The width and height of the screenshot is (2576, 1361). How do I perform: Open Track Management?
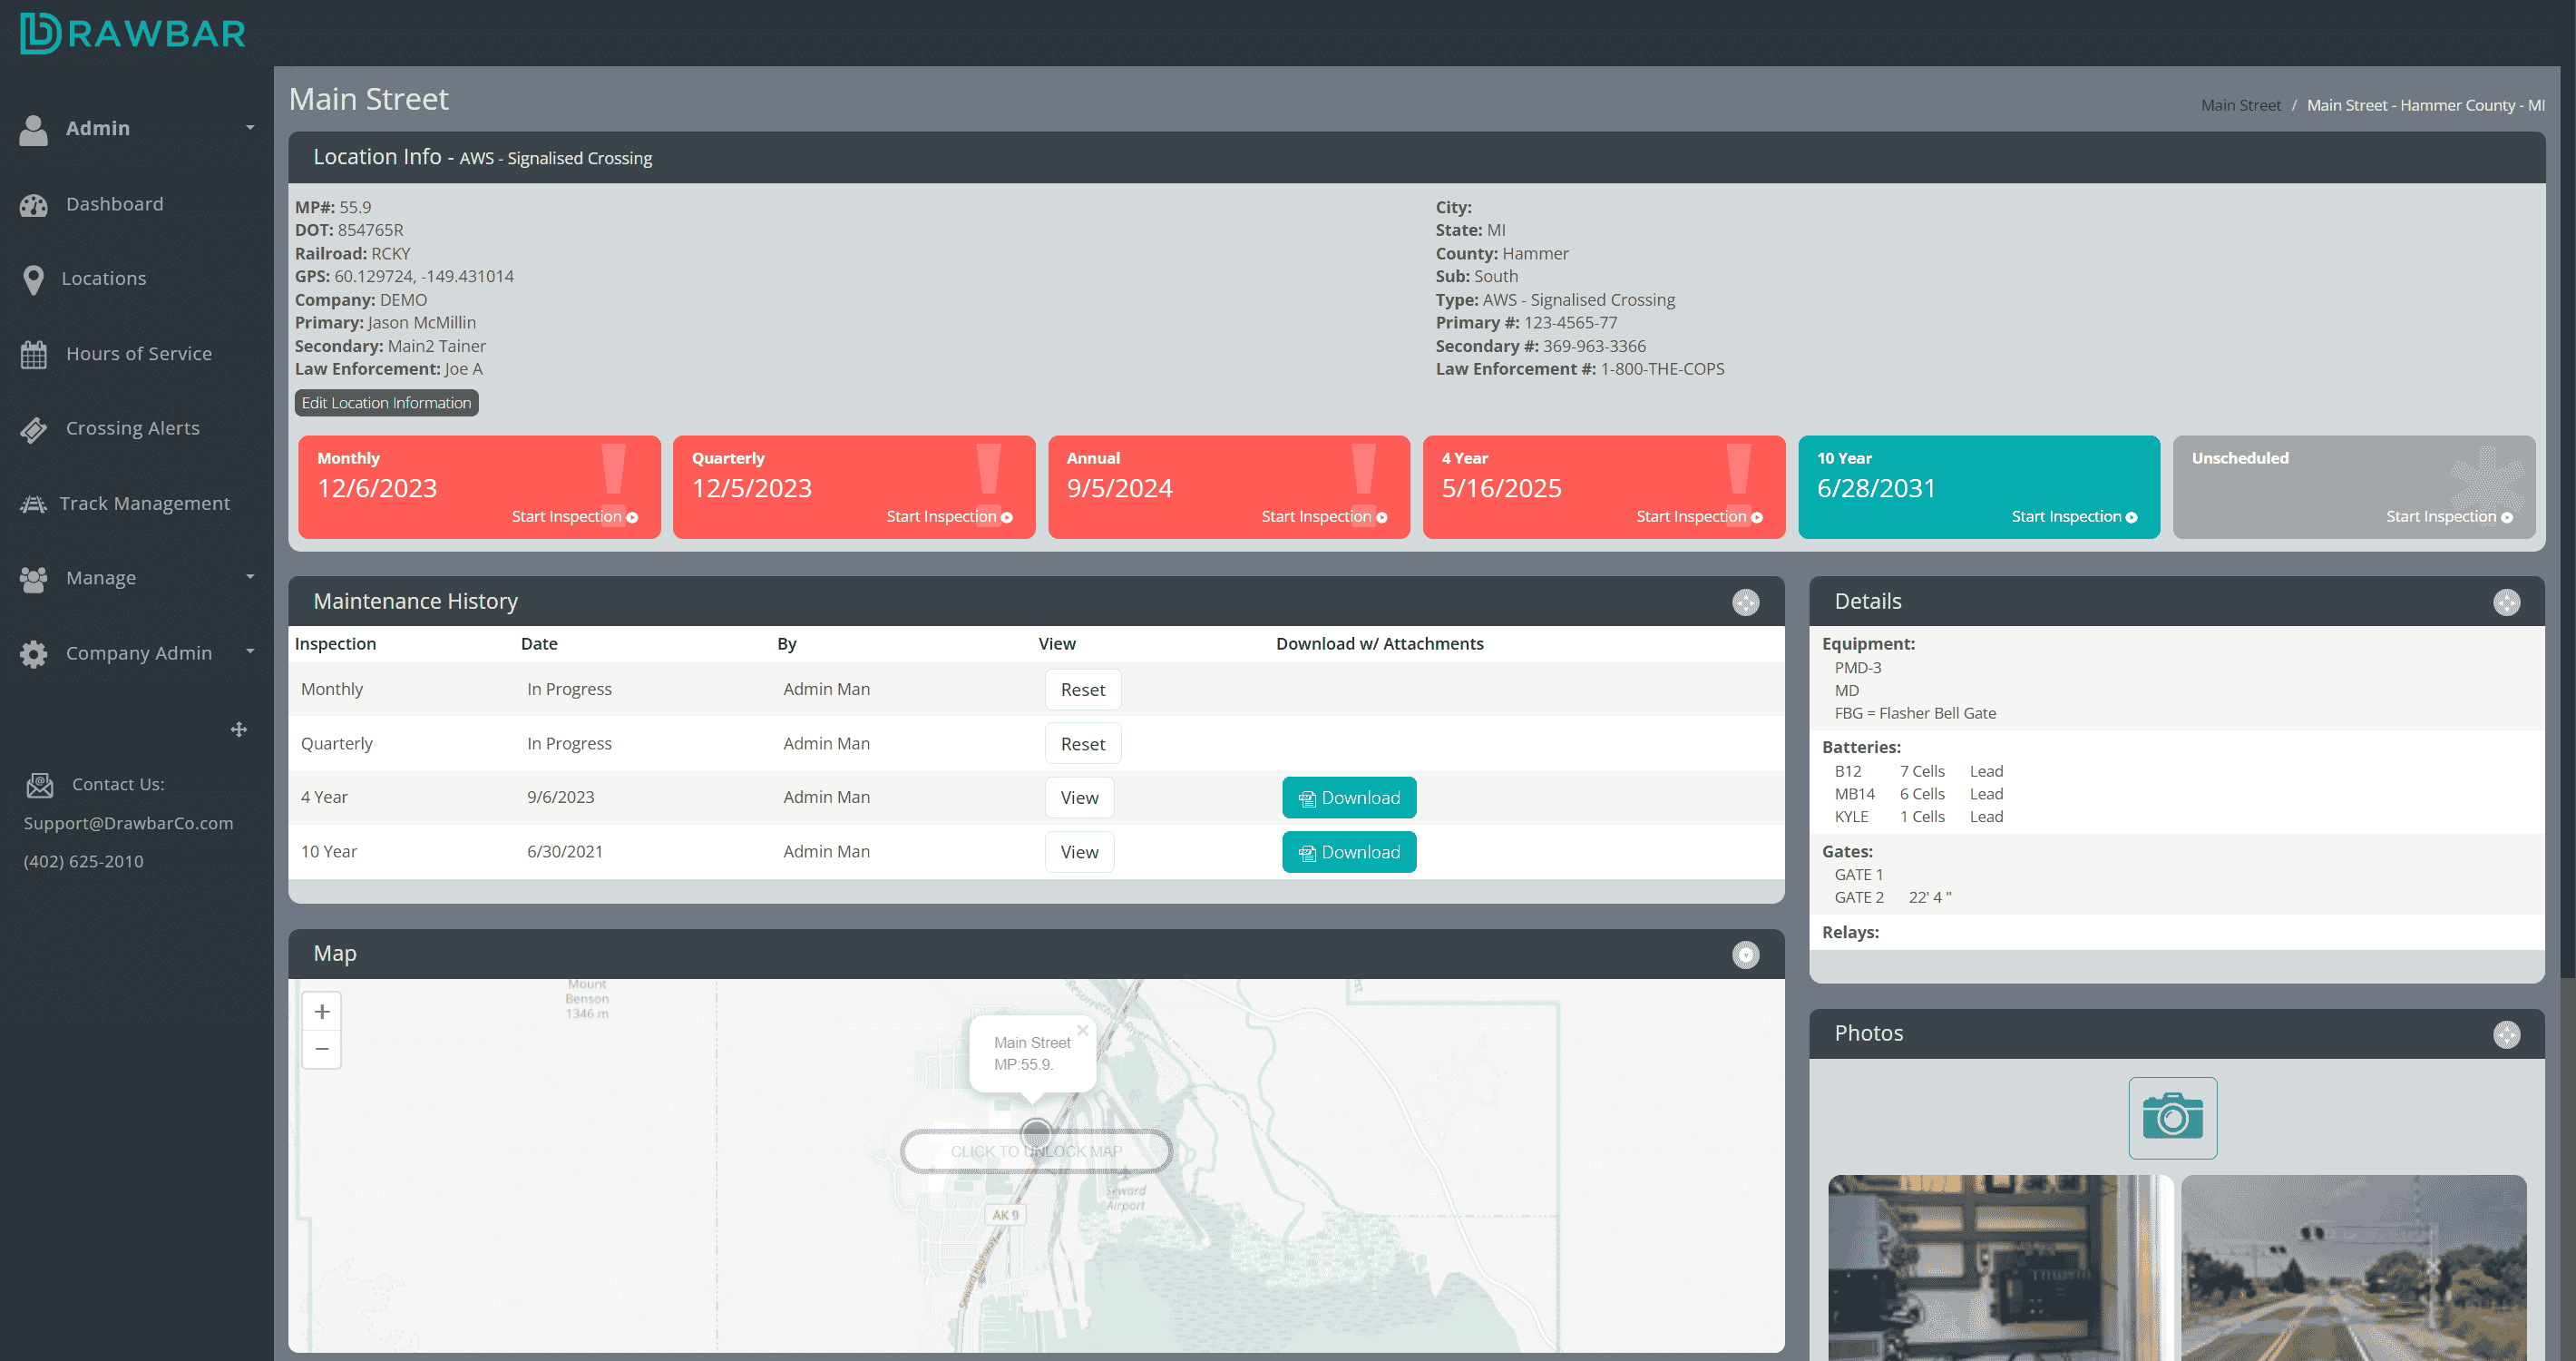pyautogui.click(x=145, y=503)
